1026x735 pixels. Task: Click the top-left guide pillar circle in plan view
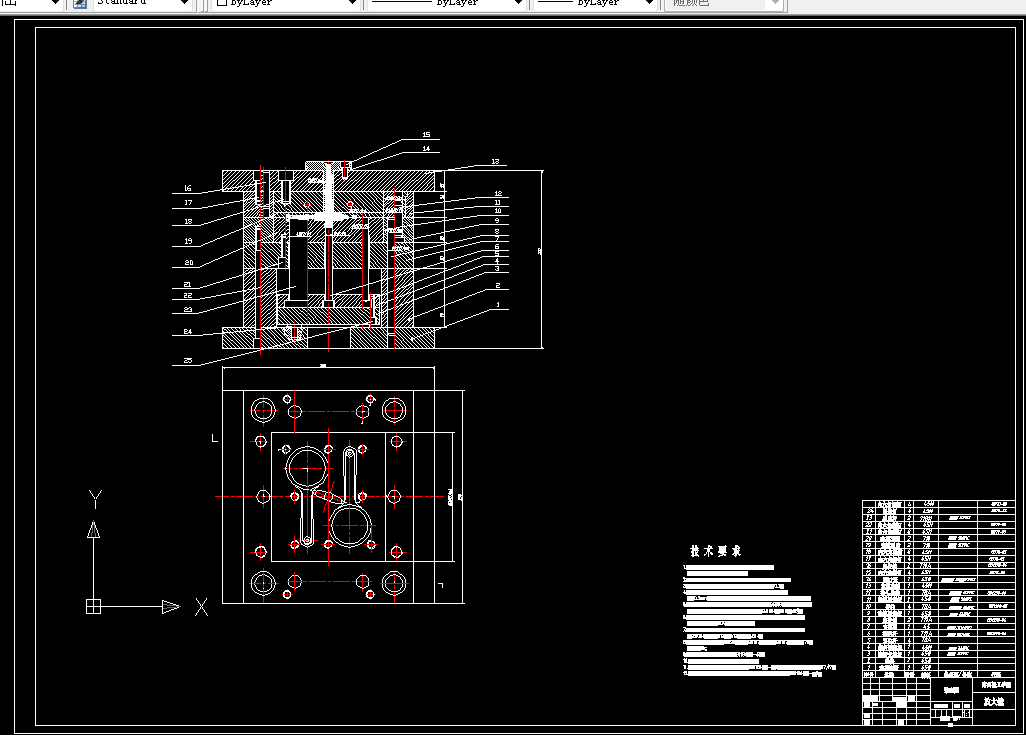[x=264, y=411]
